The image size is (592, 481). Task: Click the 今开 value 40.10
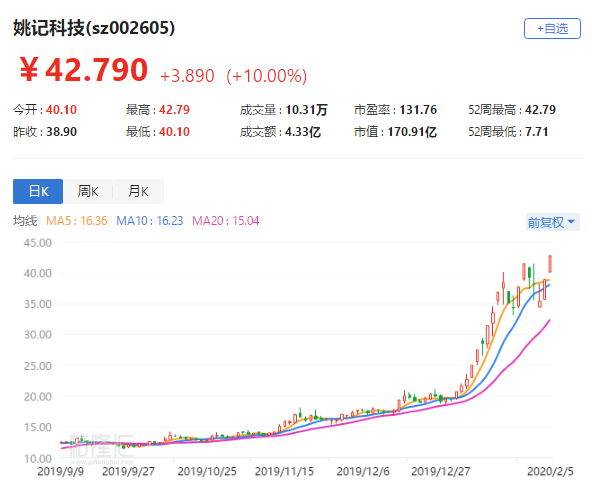click(61, 110)
